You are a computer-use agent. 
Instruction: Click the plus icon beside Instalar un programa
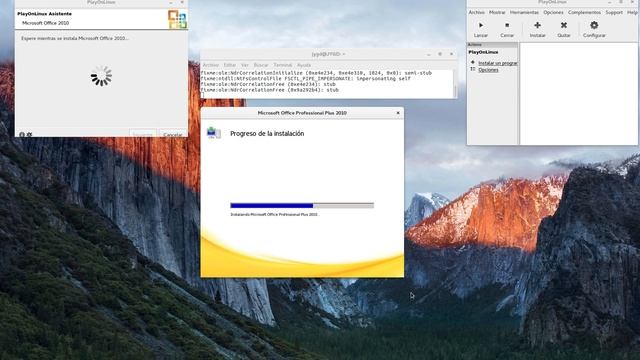[x=473, y=63]
